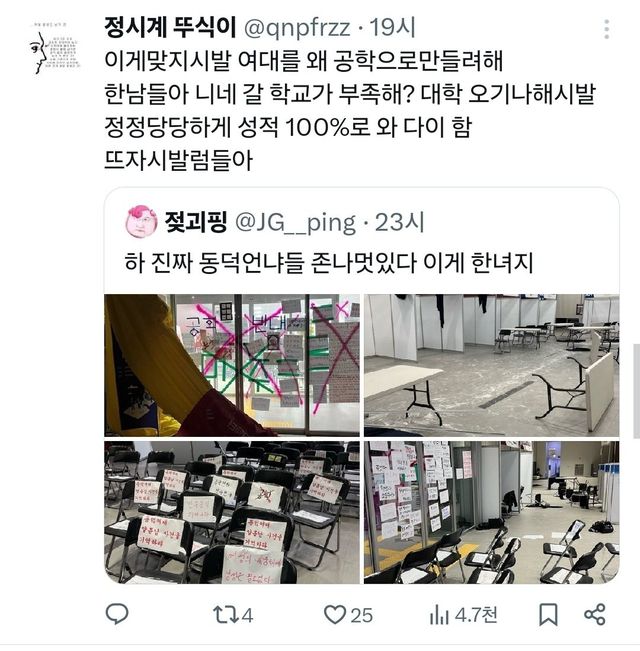The height and width of the screenshot is (651, 640).
Task: Like the tweet with heart icon
Action: coord(335,614)
